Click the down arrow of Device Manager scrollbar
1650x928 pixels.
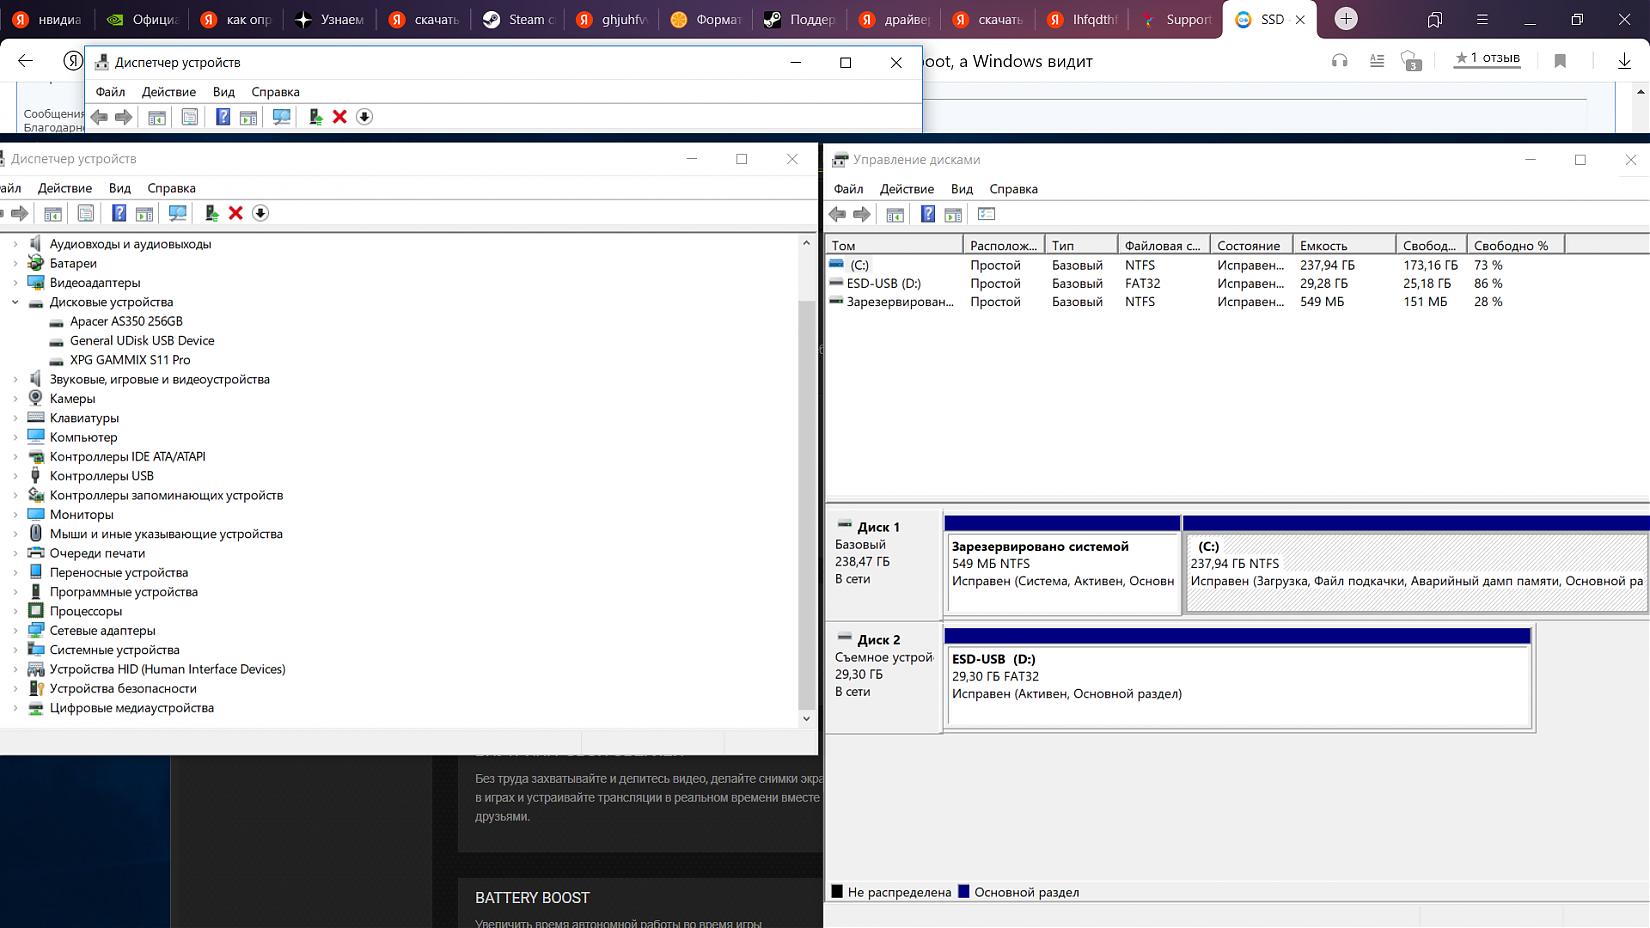click(806, 718)
